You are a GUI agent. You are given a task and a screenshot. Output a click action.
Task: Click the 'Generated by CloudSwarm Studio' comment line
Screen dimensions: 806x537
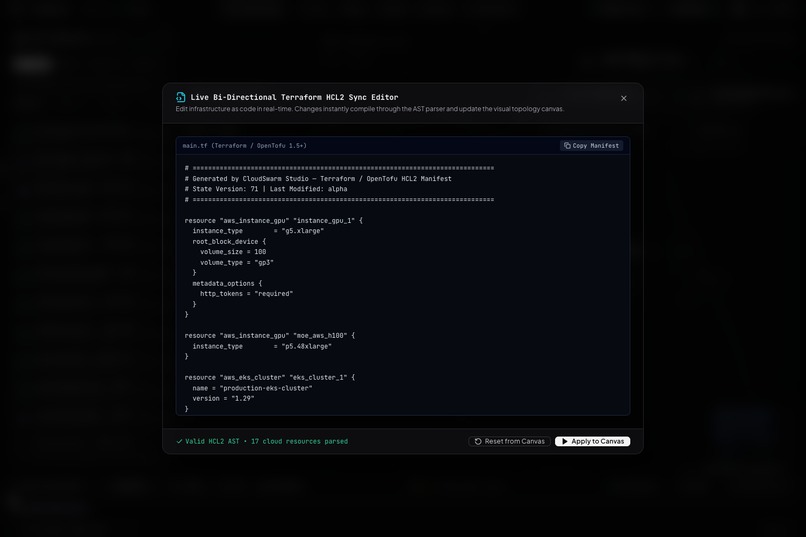click(x=318, y=179)
